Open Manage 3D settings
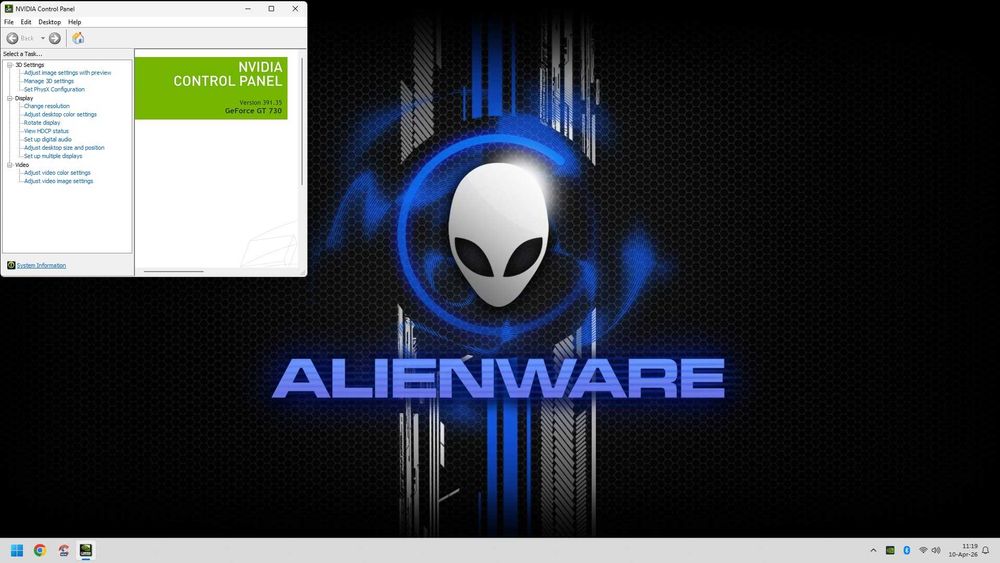1000x563 pixels. (49, 81)
